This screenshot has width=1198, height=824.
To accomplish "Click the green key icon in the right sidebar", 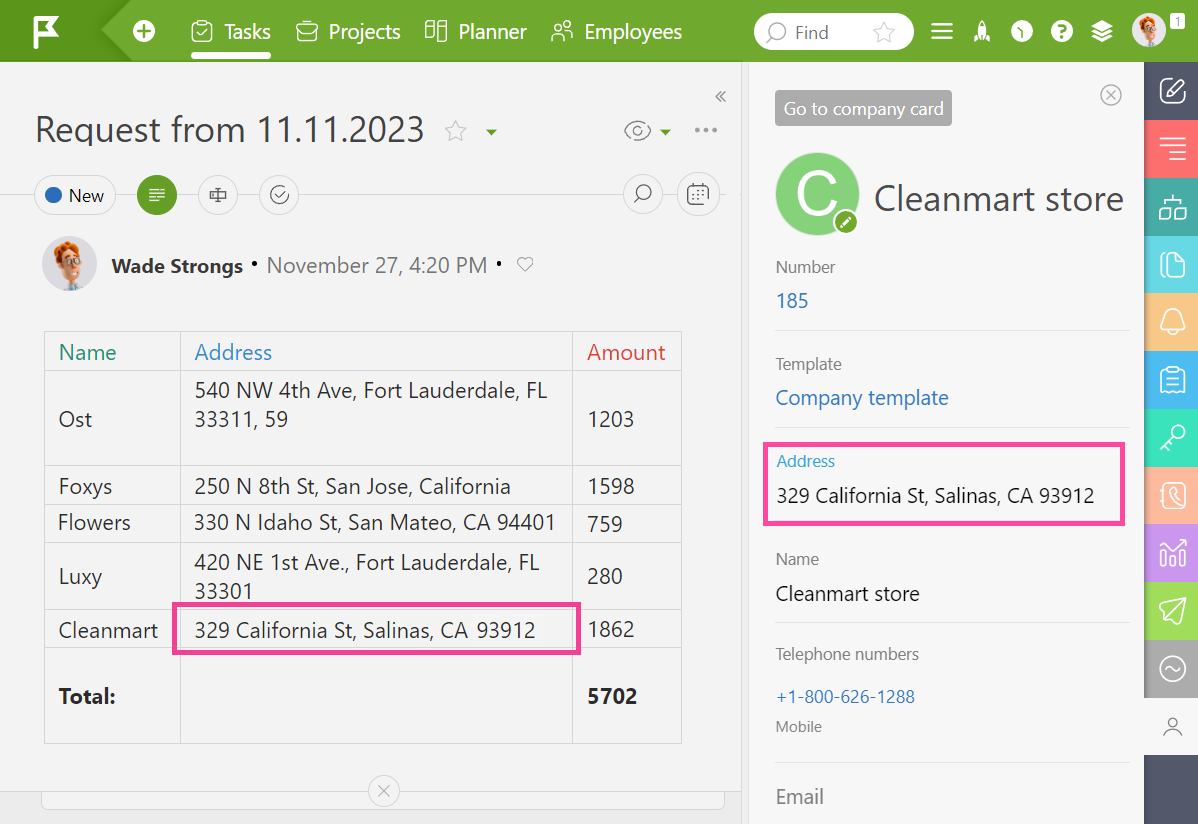I will click(1172, 438).
